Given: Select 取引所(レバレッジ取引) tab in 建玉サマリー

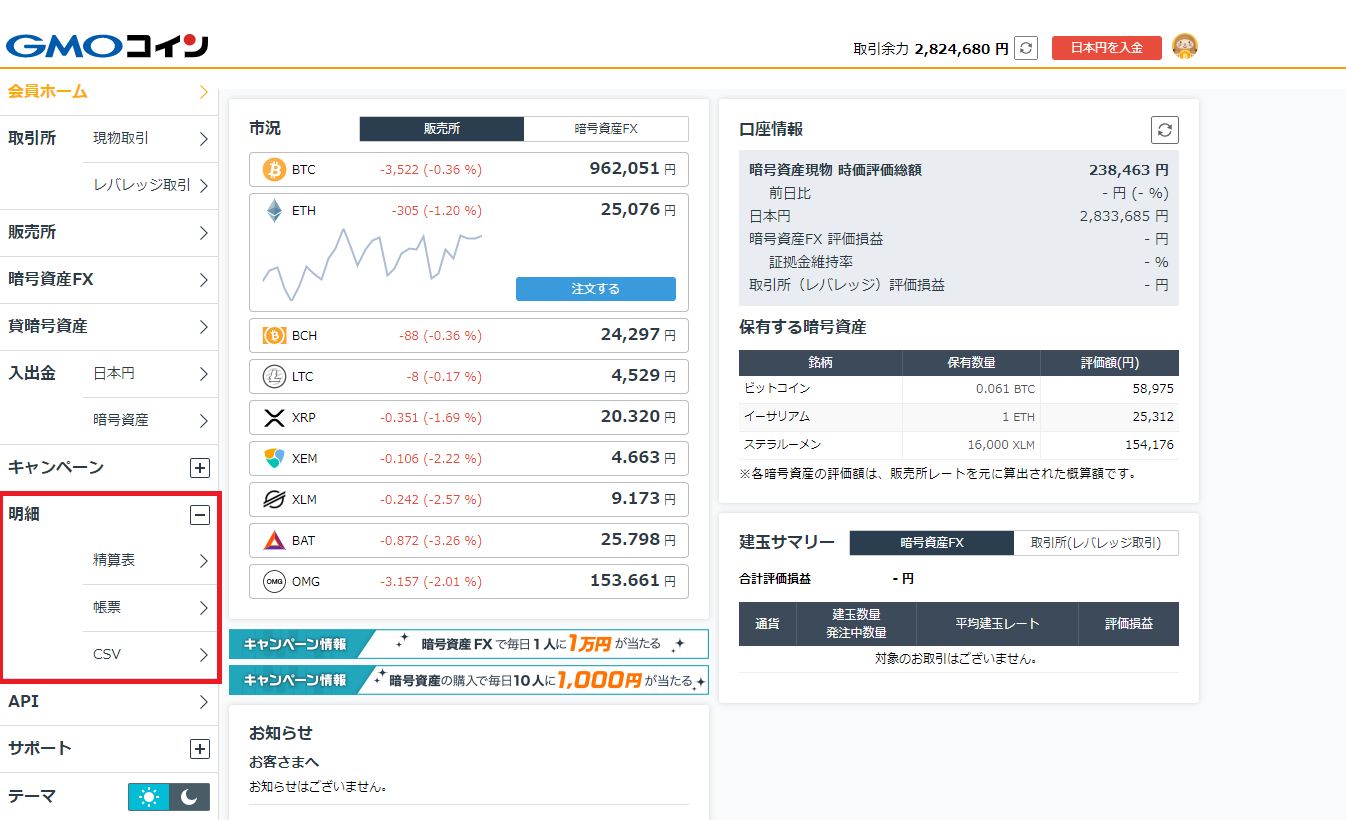Looking at the screenshot, I should (1096, 543).
